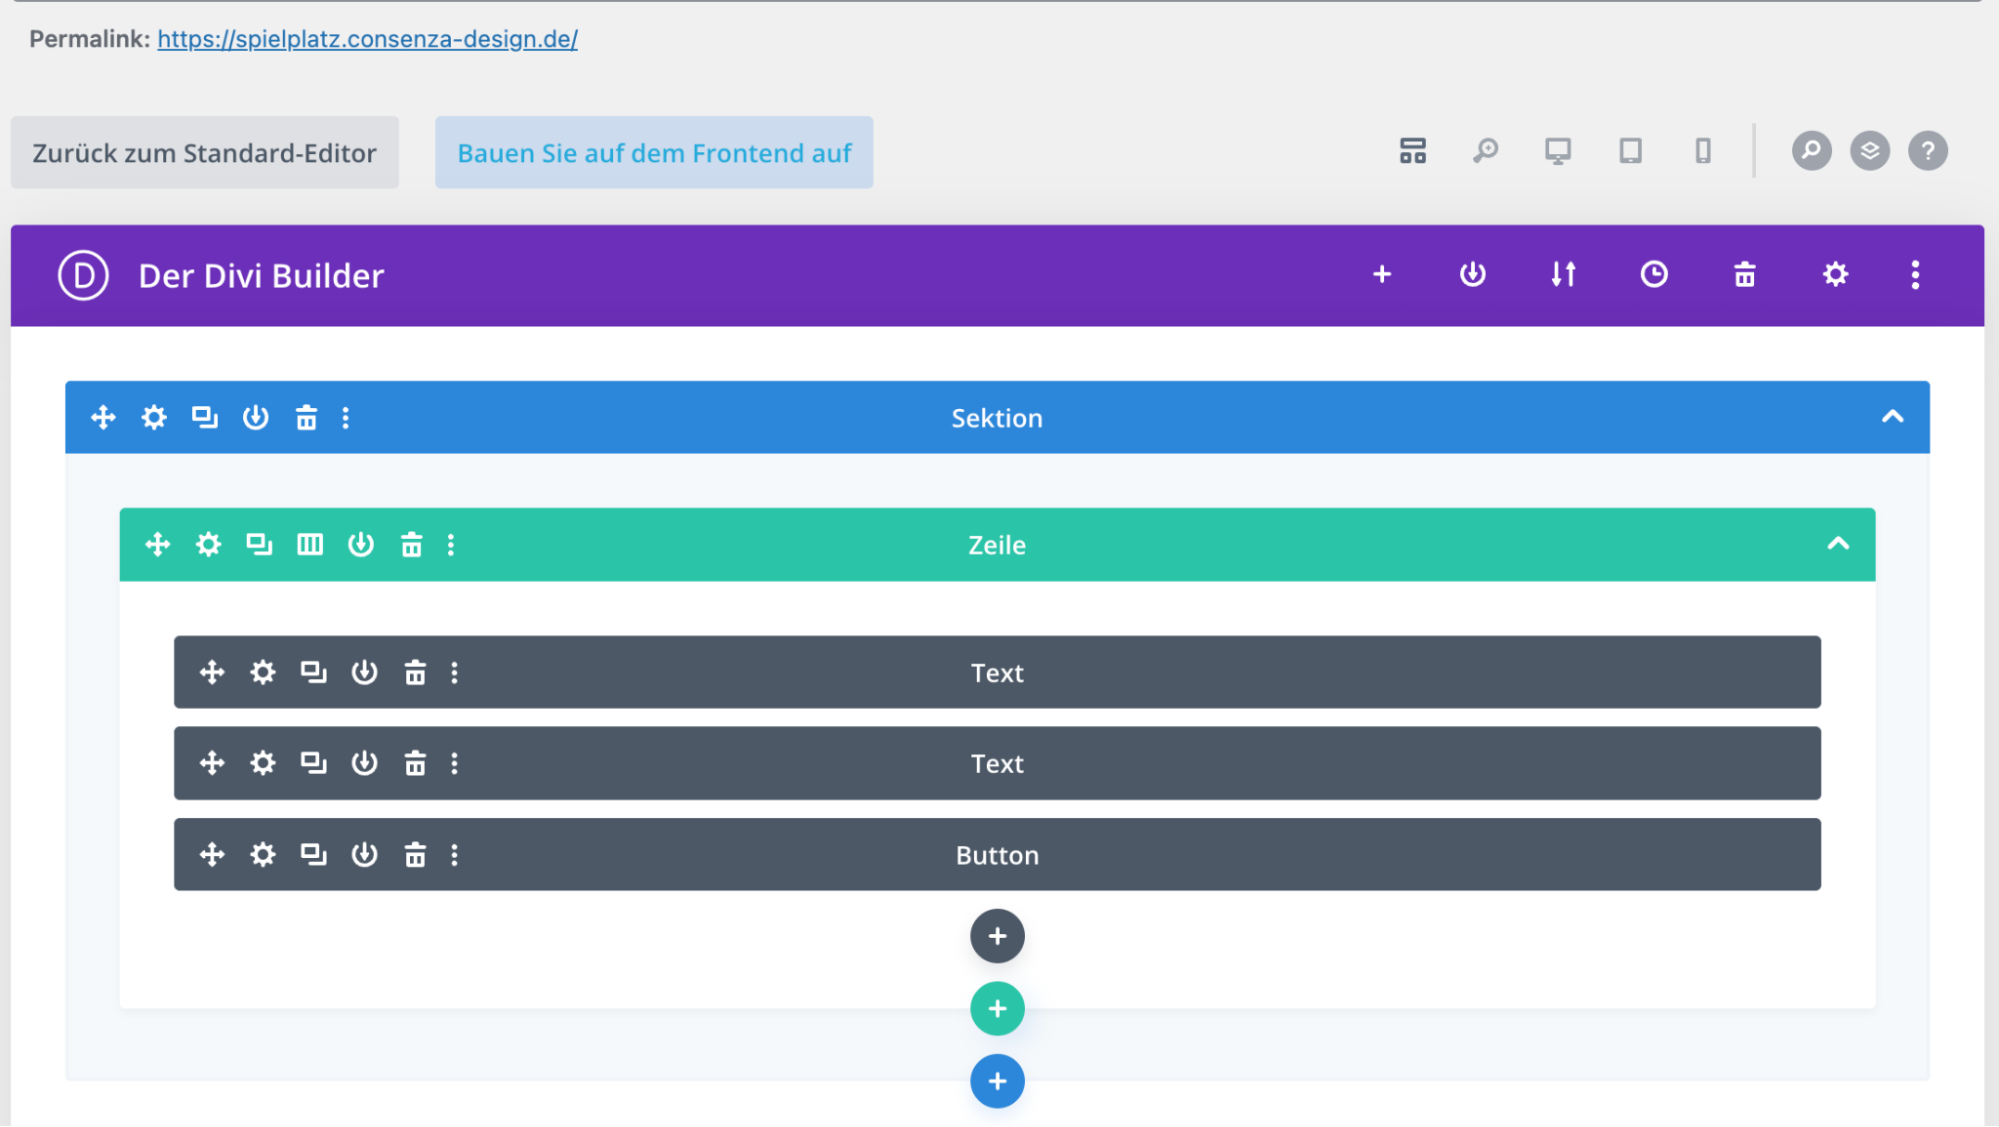Open Button module settings gear
1999x1127 pixels.
coord(262,854)
